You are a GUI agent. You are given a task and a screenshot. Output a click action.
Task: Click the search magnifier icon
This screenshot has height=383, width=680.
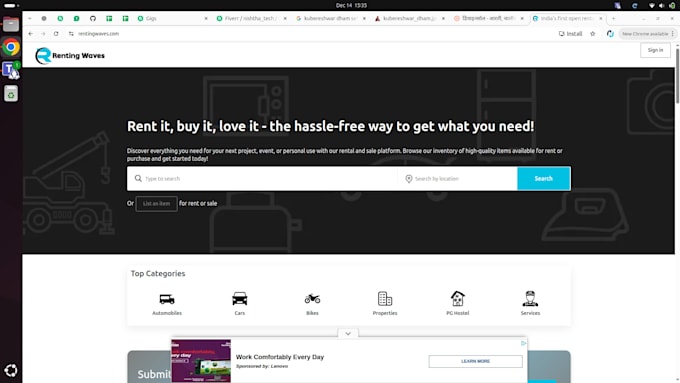(x=138, y=178)
